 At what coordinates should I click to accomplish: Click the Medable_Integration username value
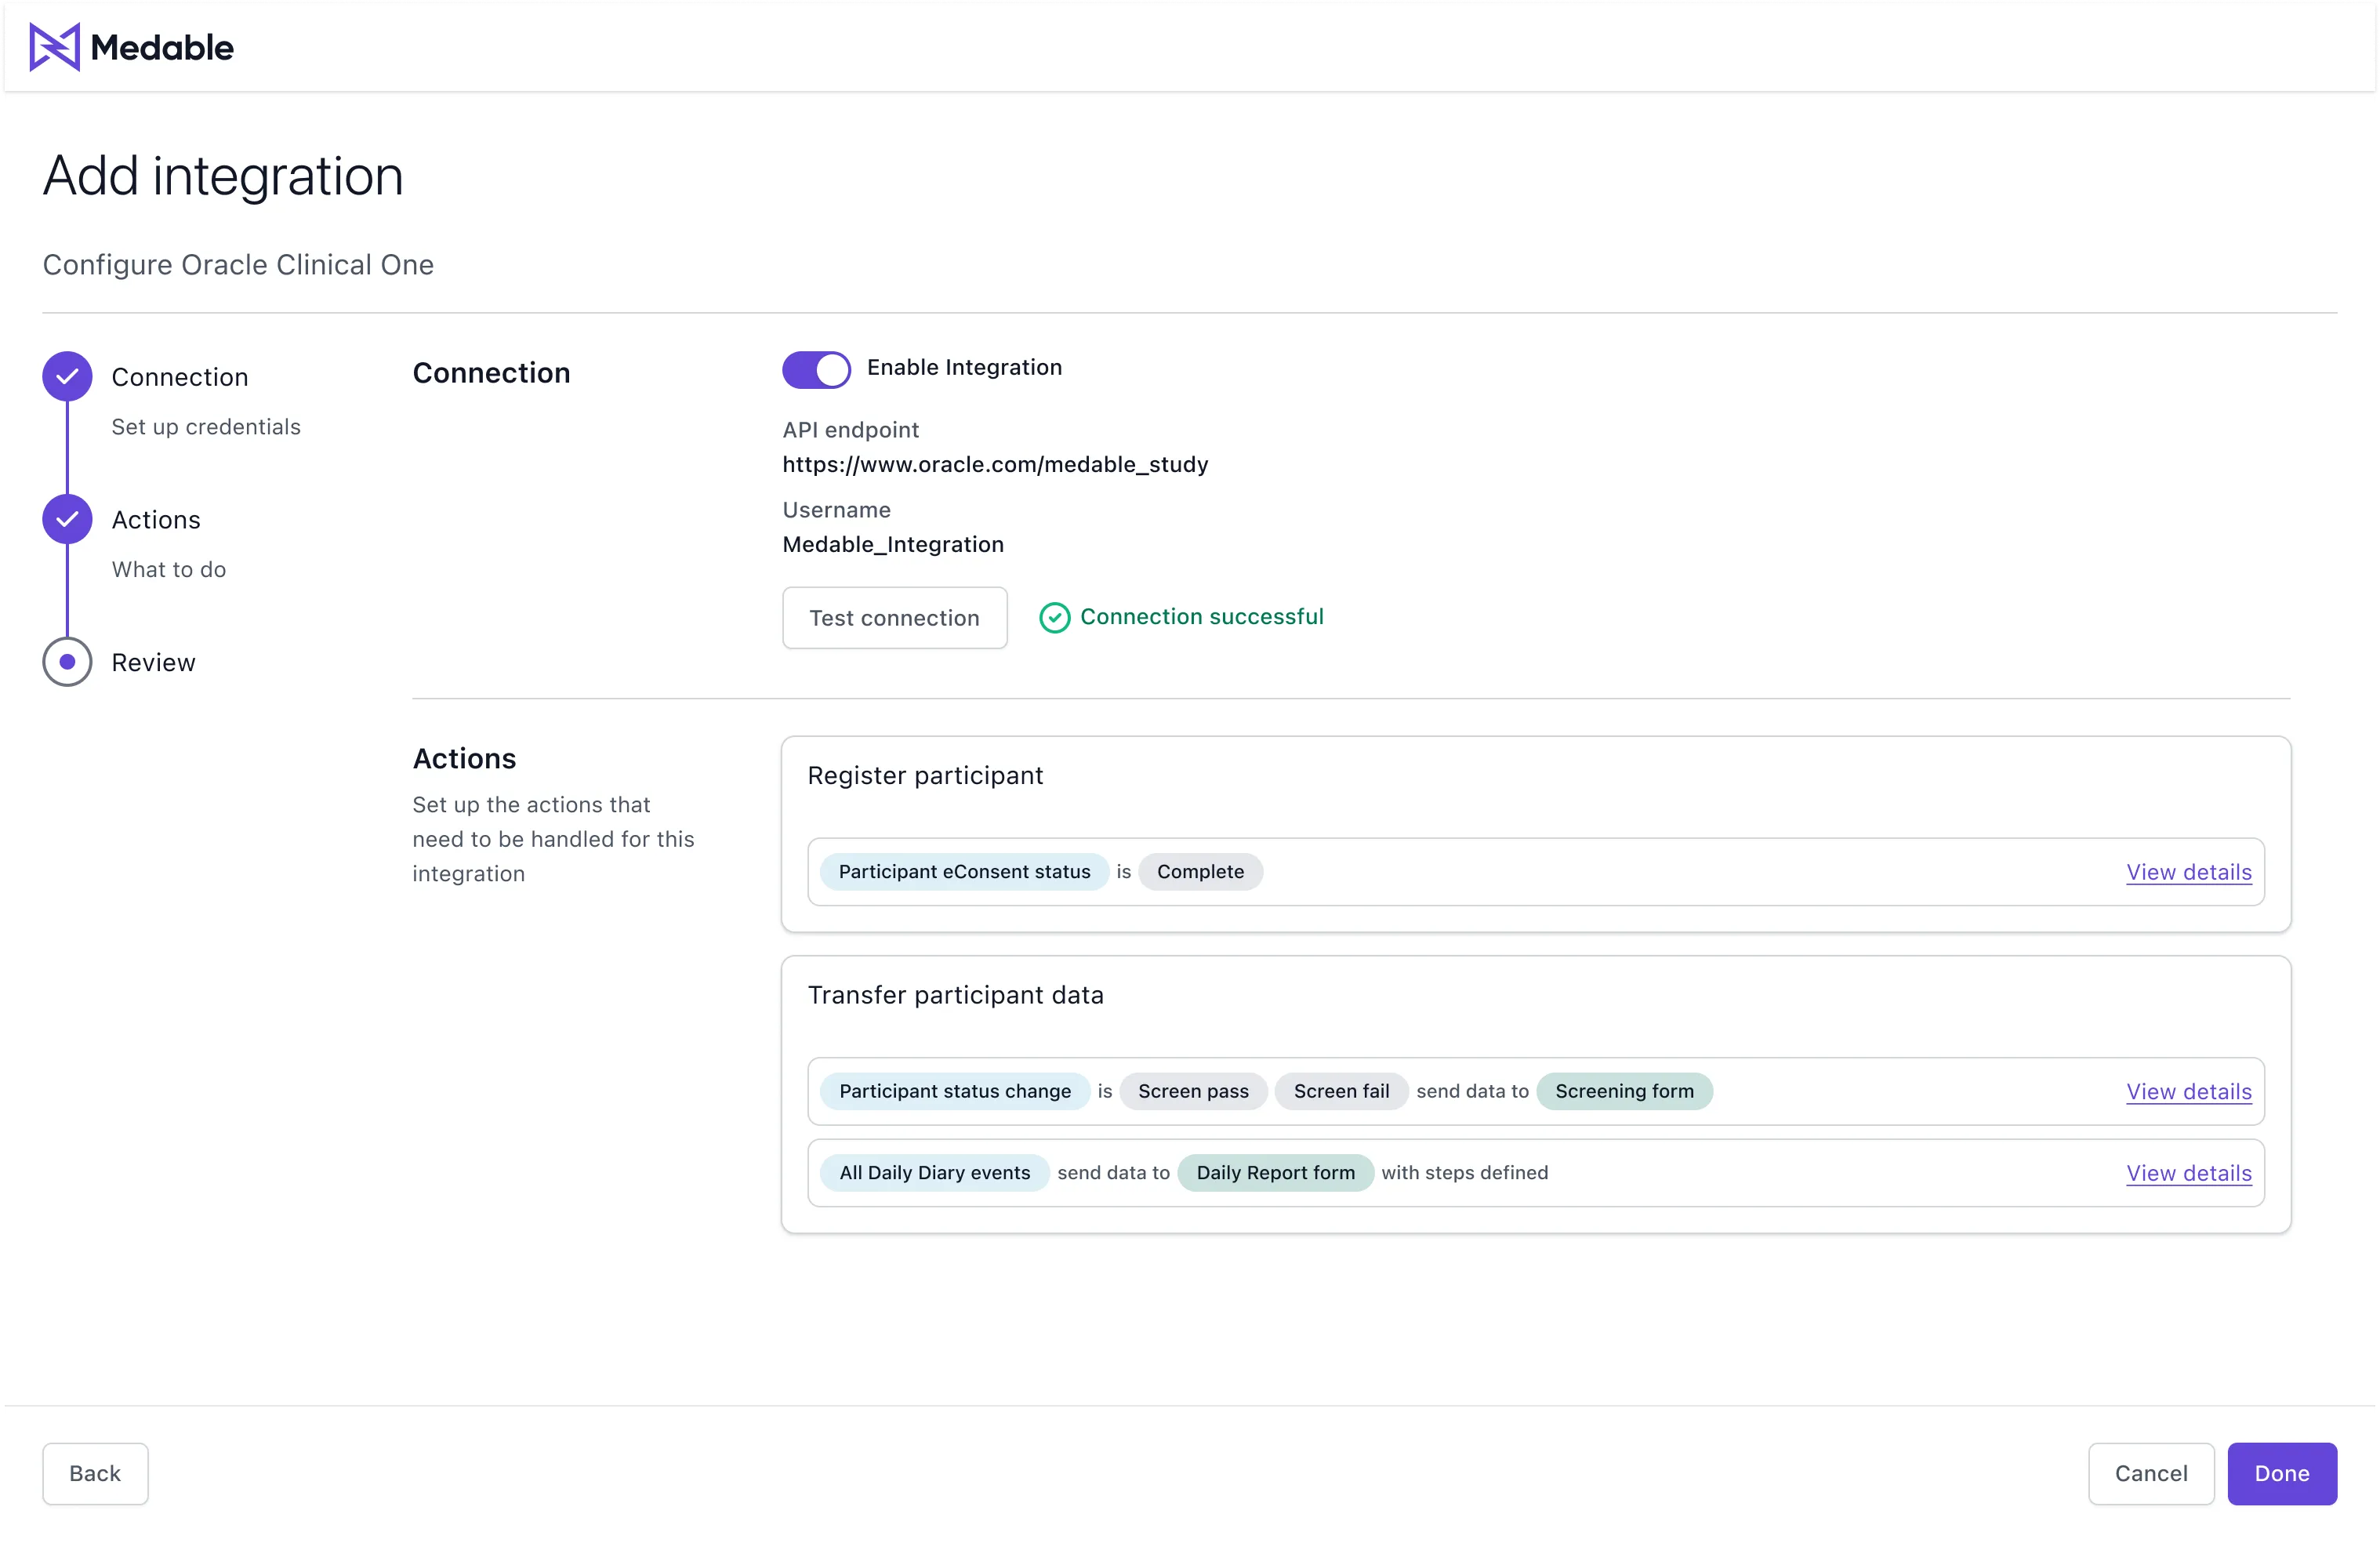(893, 544)
